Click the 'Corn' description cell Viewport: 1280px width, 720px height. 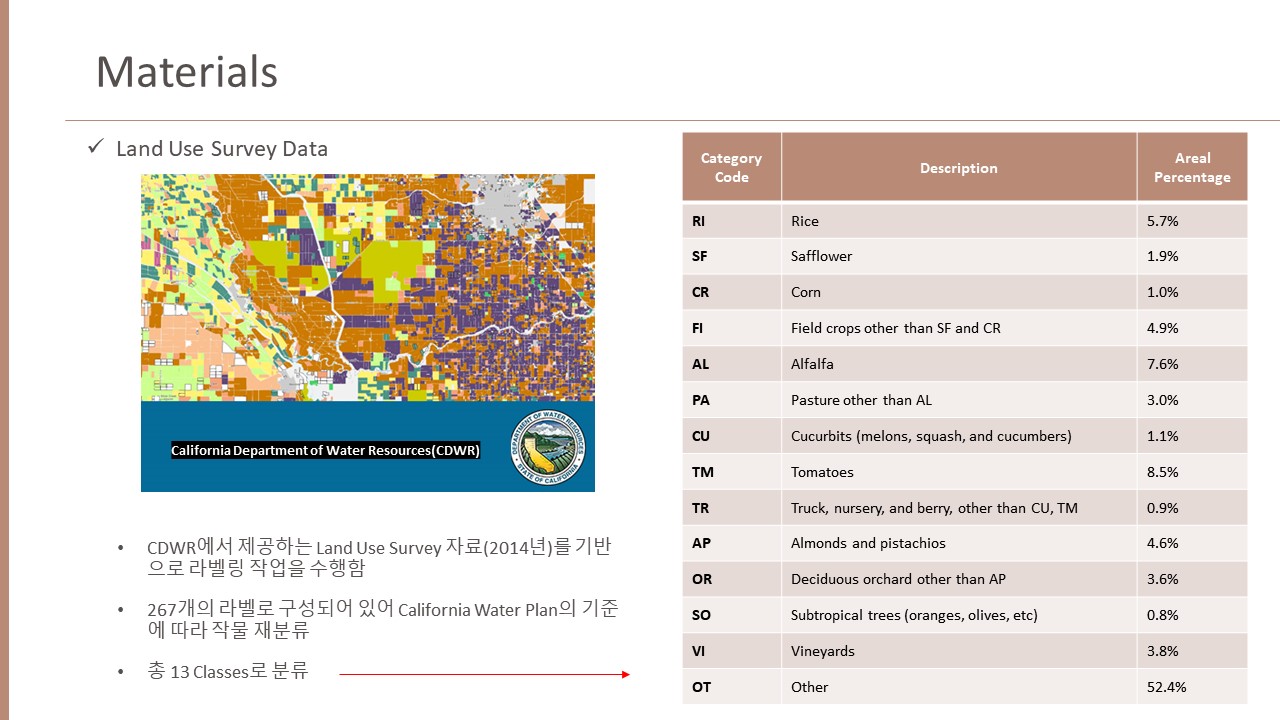point(959,292)
